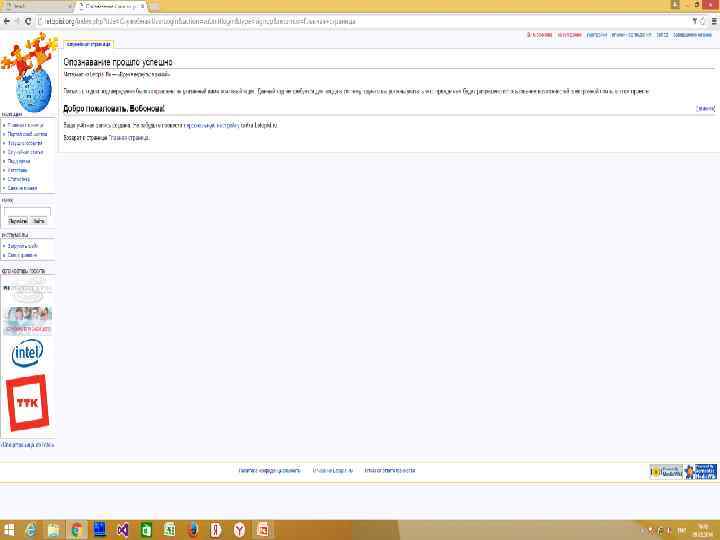Open Excel from the taskbar
Image resolution: width=720 pixels, height=540 pixels.
coord(169,530)
